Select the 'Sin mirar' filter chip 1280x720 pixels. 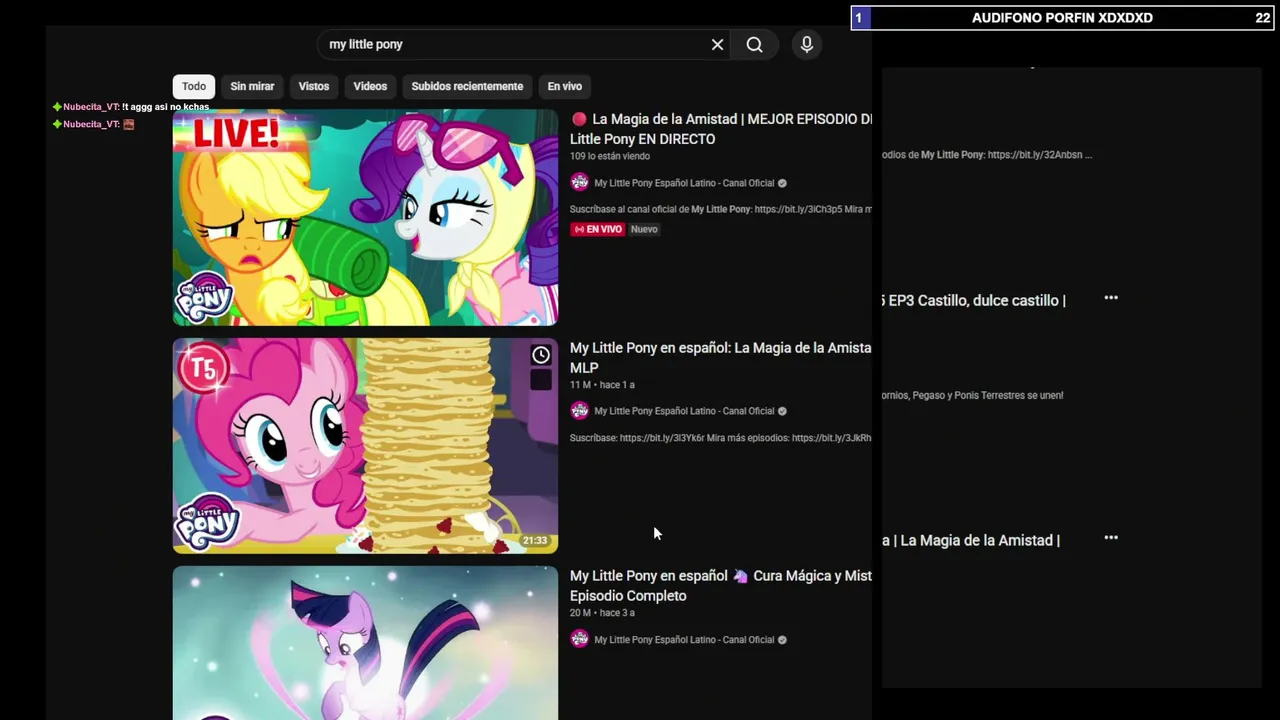[x=252, y=86]
